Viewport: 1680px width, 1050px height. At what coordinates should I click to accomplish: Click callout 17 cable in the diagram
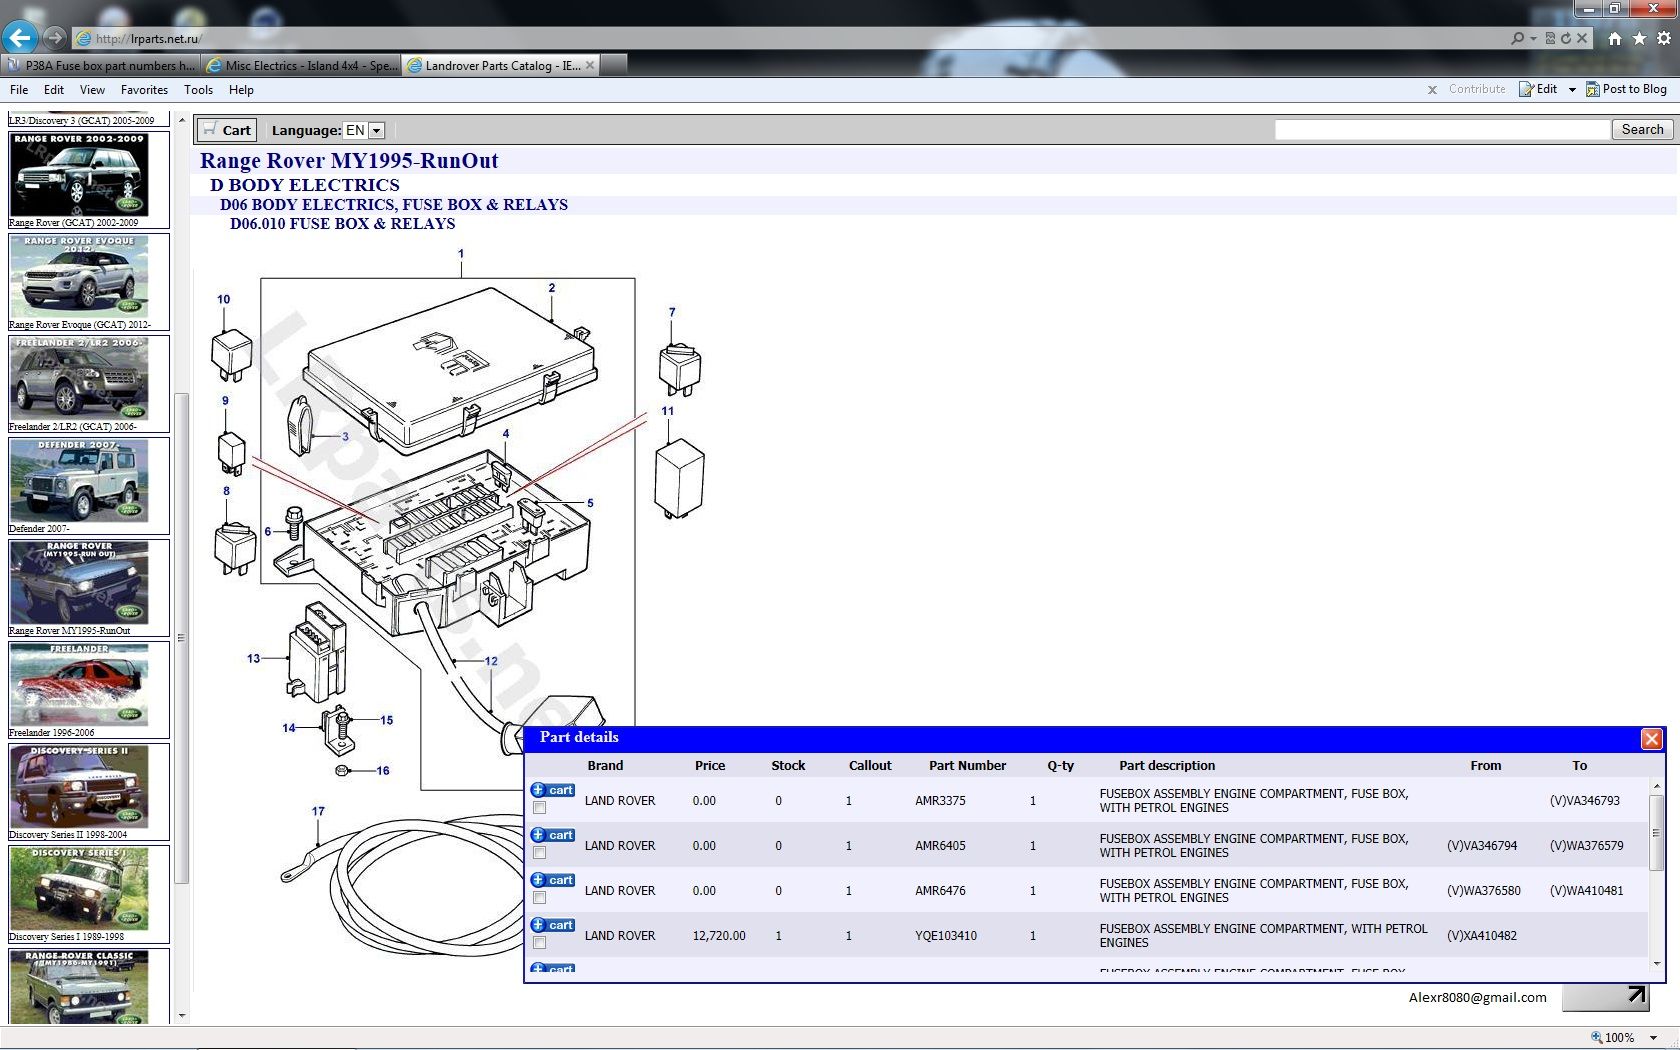[x=318, y=812]
